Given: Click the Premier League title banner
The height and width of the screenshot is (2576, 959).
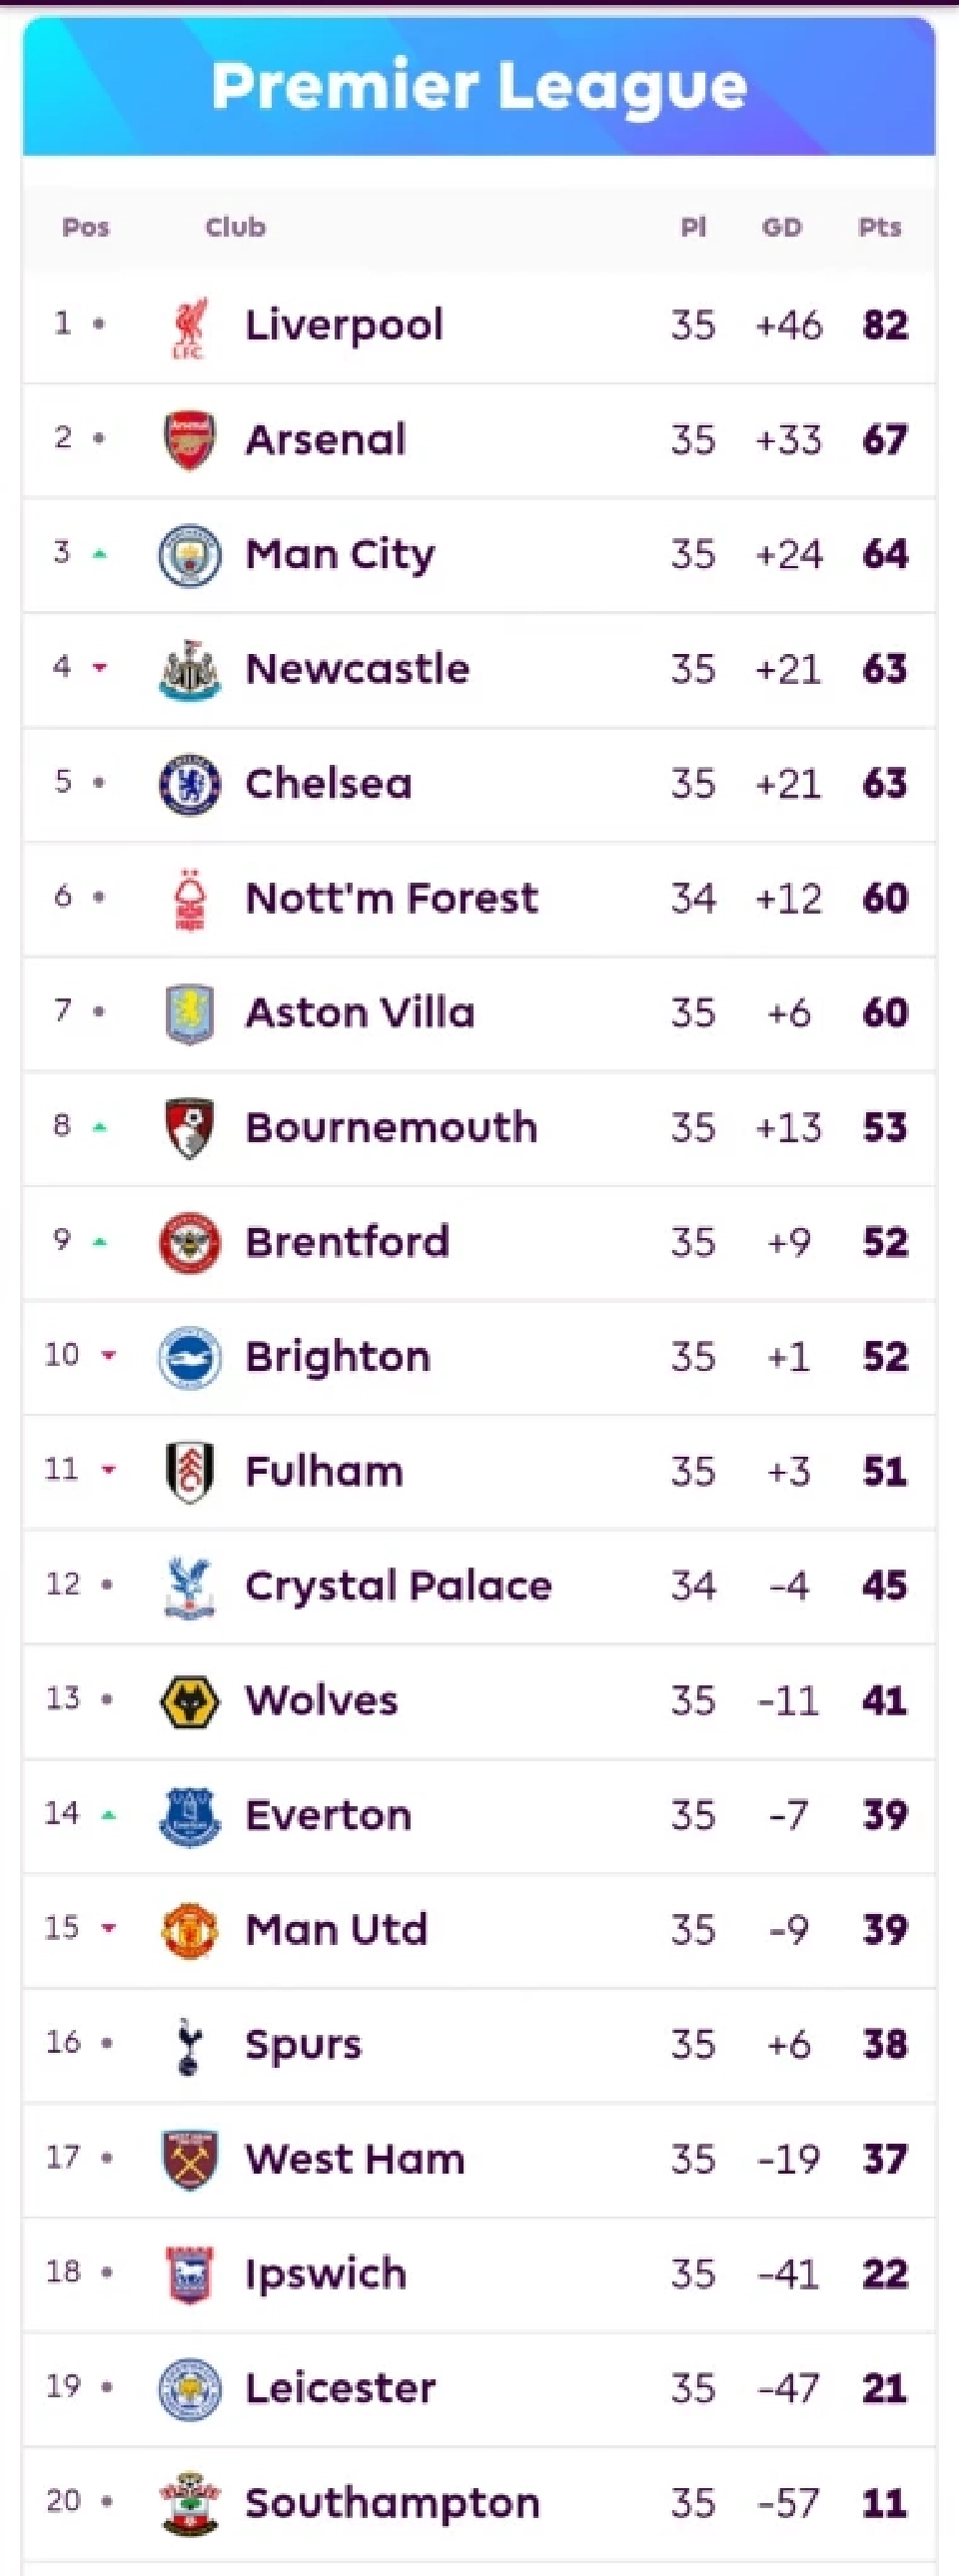Looking at the screenshot, I should point(479,86).
